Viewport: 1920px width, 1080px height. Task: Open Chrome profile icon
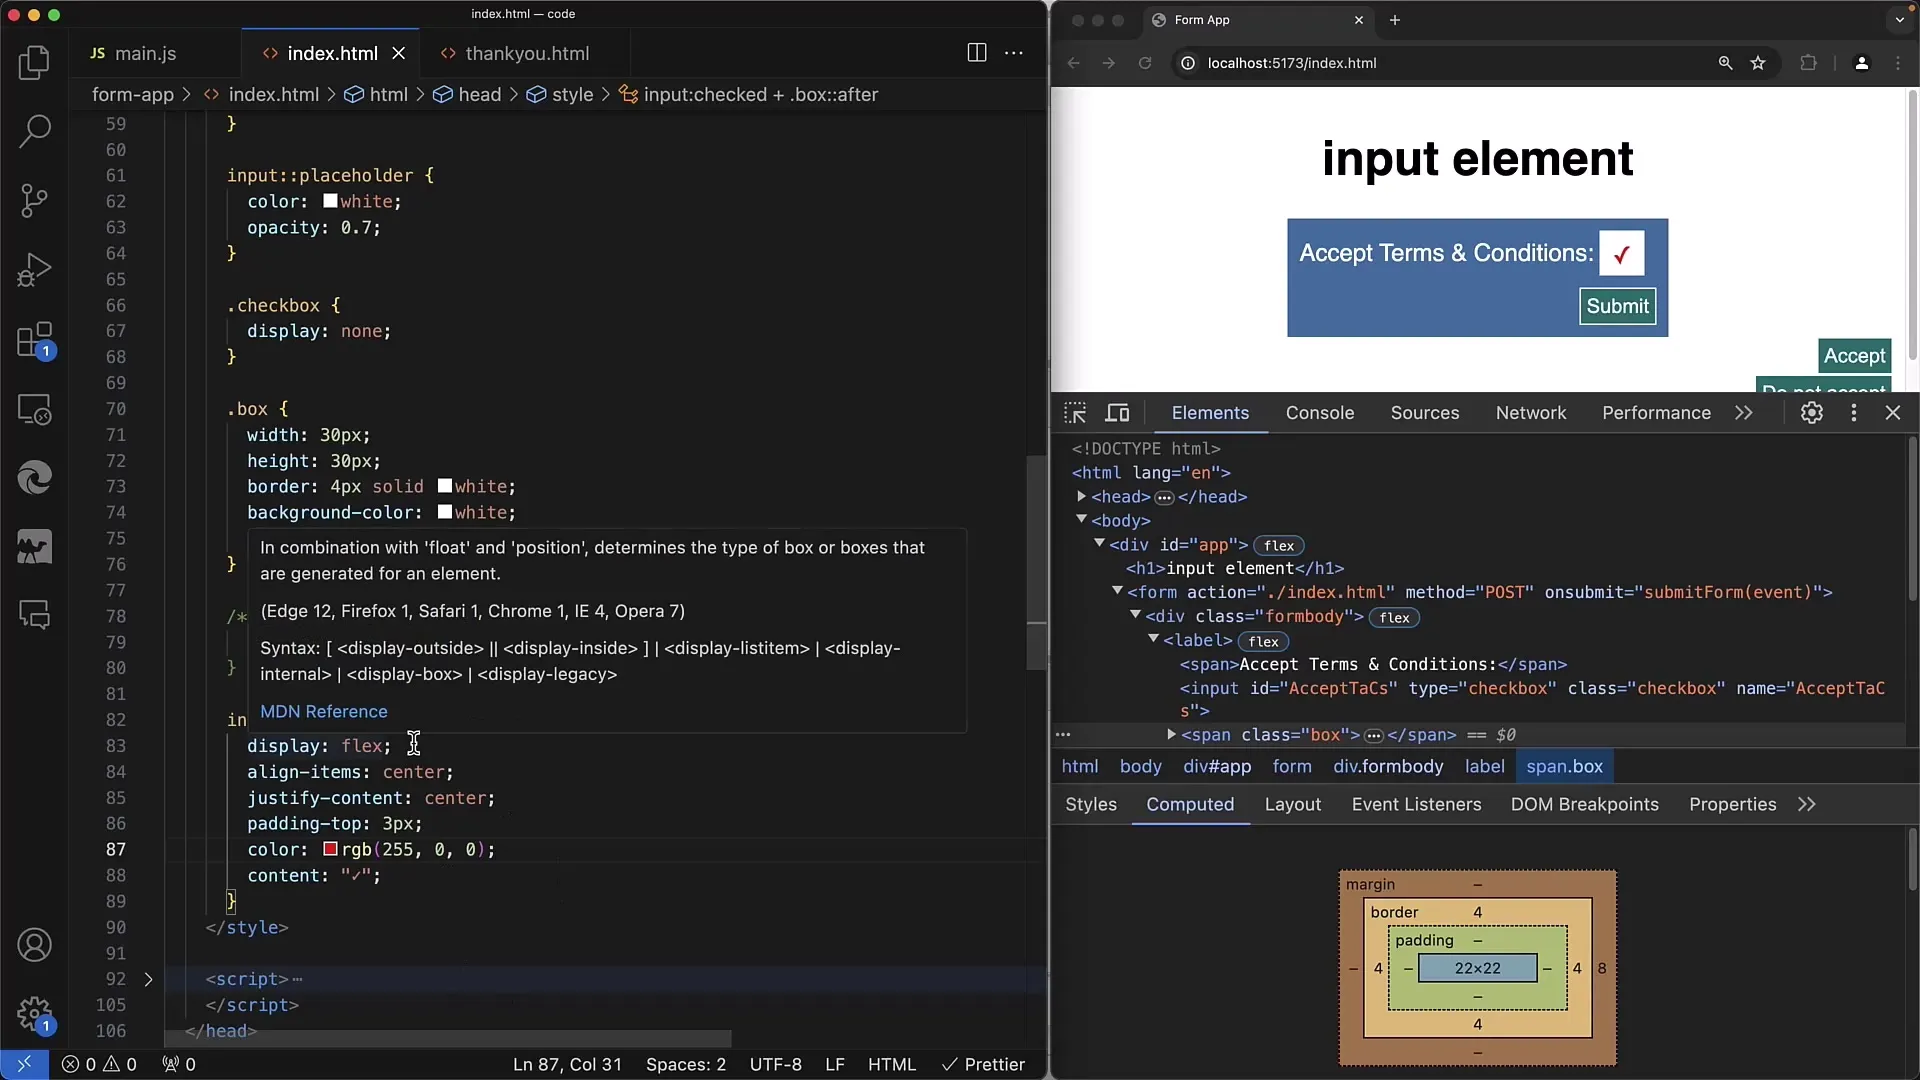(1861, 63)
